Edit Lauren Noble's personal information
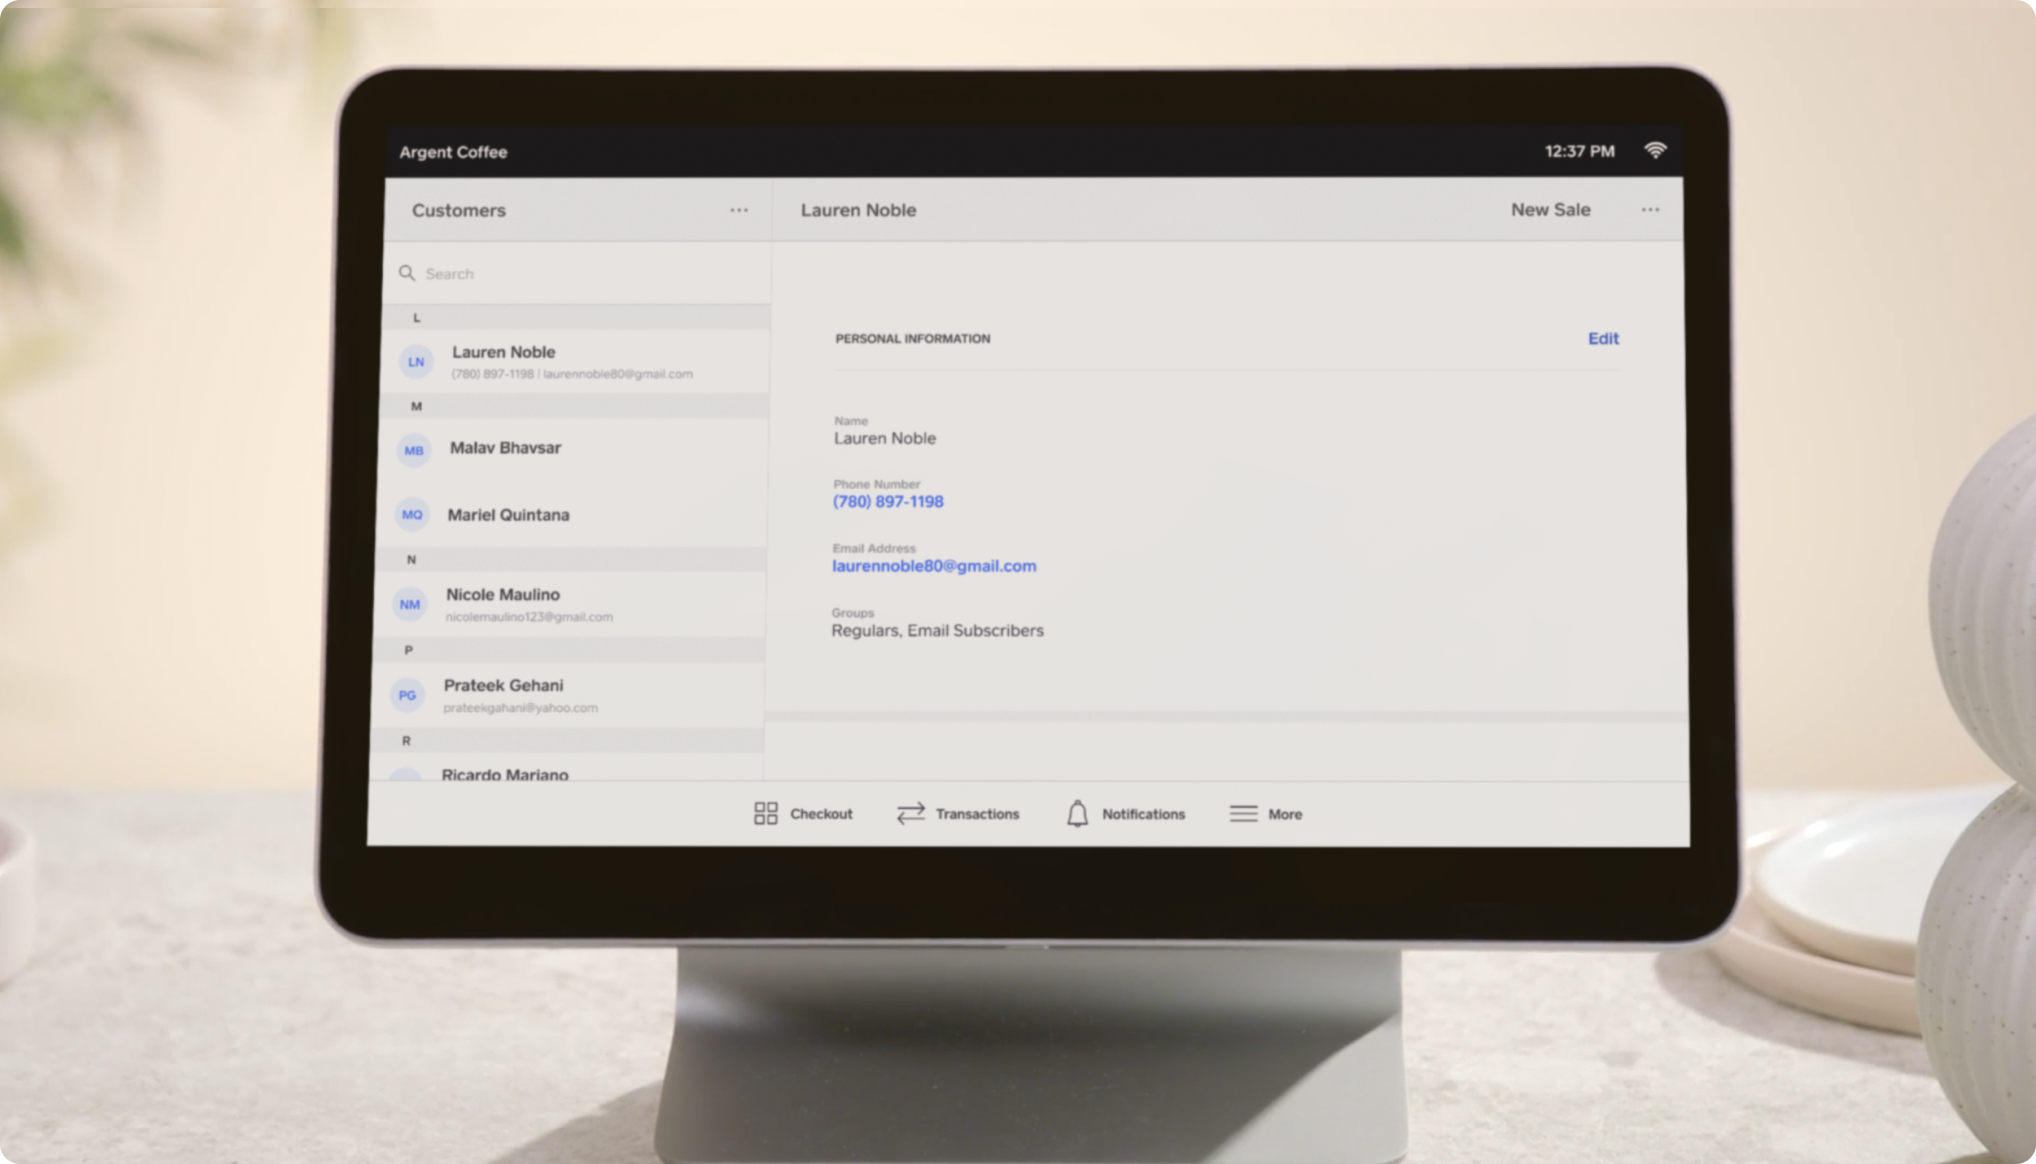Viewport: 2036px width, 1164px height. pyautogui.click(x=1603, y=338)
